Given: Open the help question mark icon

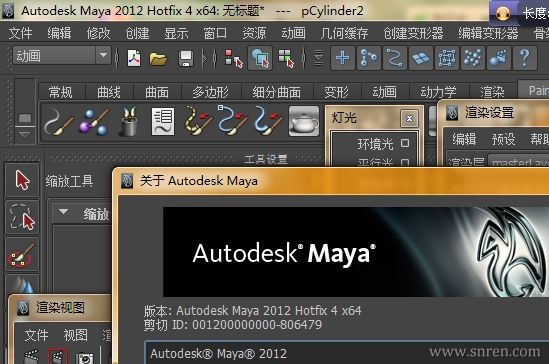Looking at the screenshot, I should (x=524, y=58).
